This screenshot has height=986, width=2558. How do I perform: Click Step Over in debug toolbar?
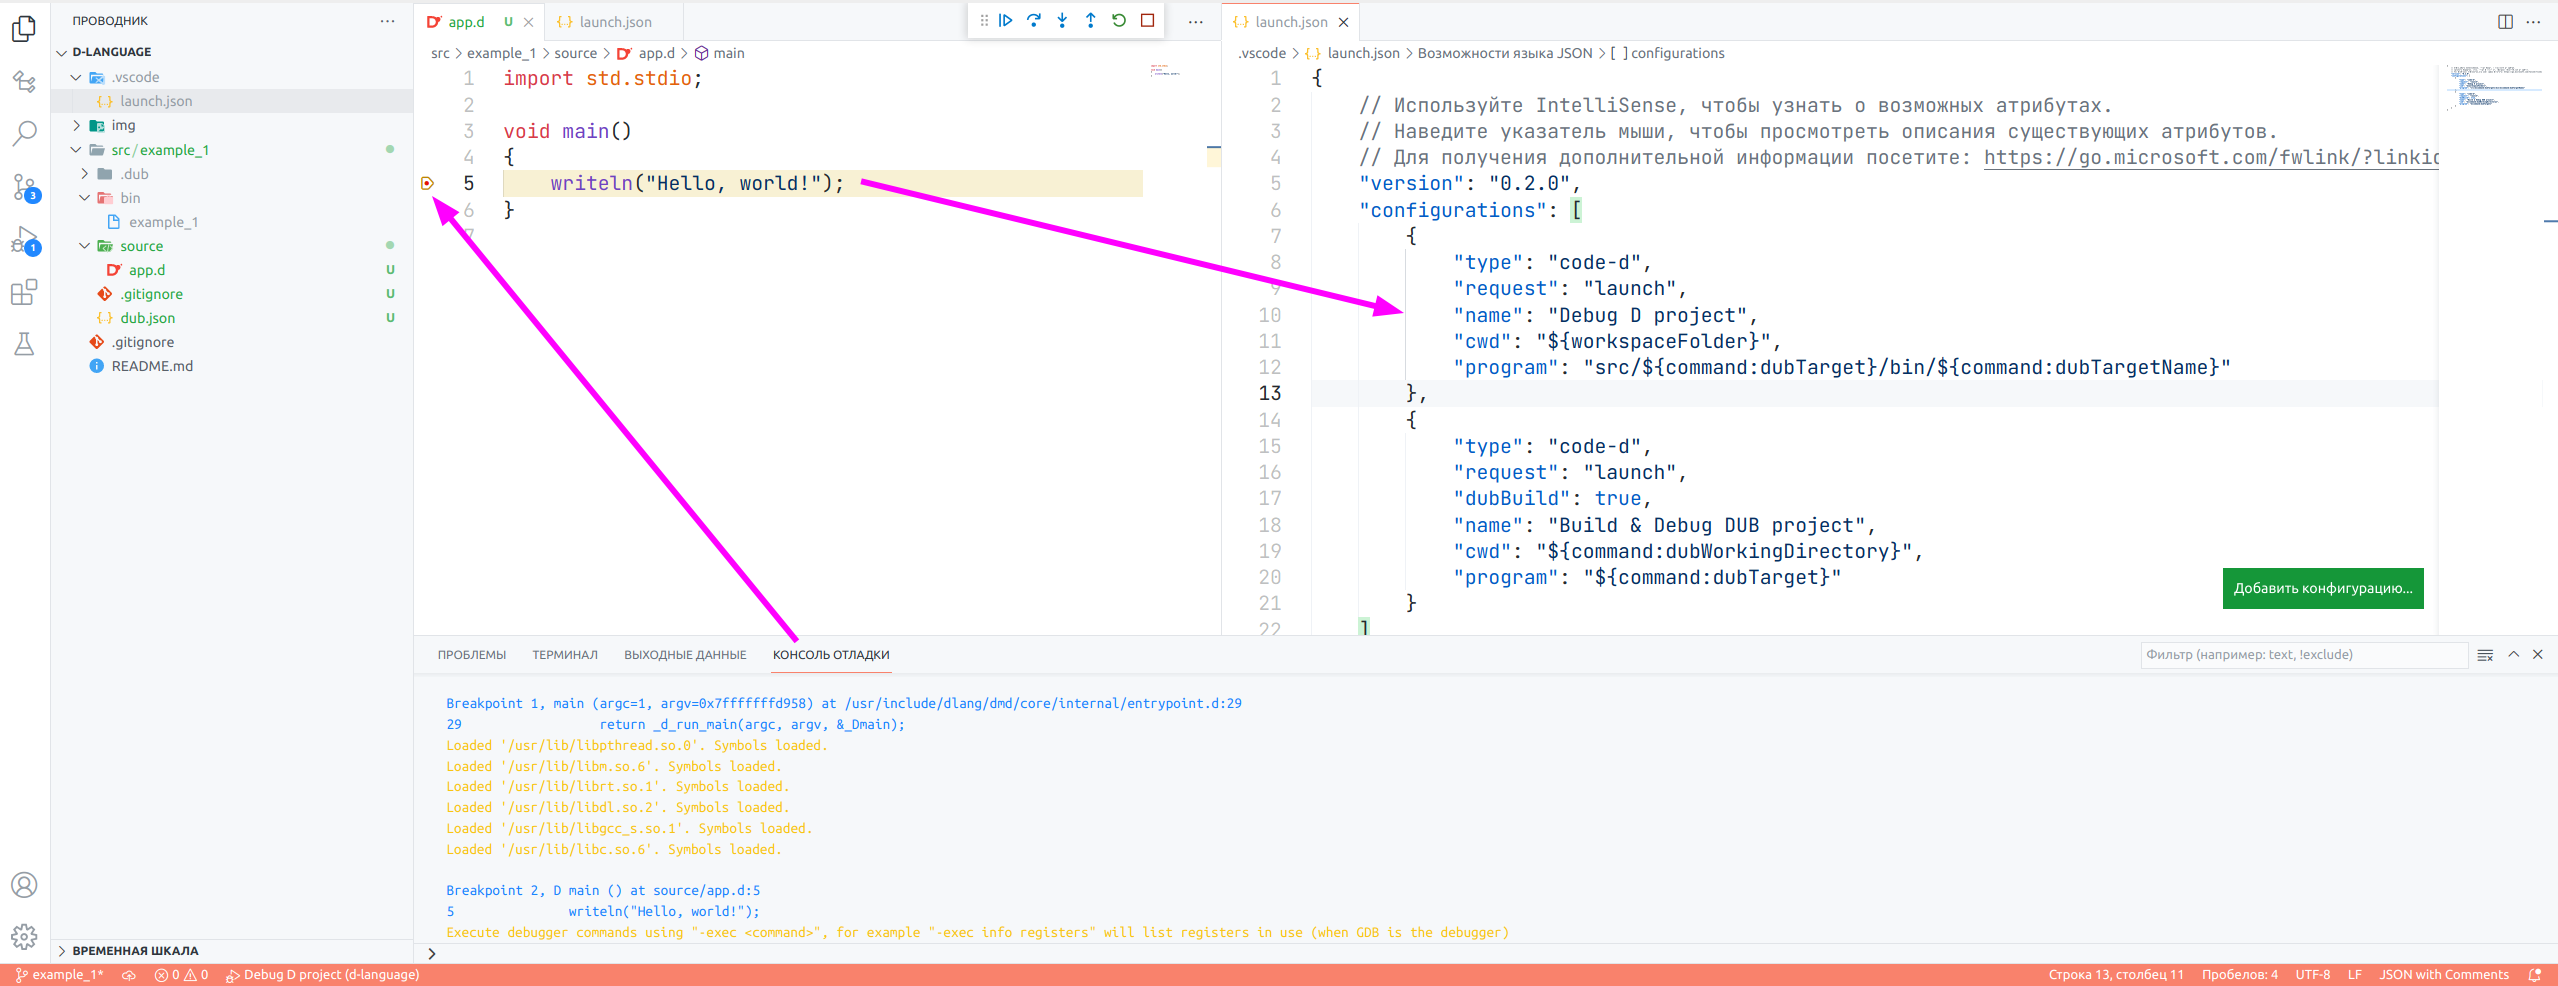coord(1034,20)
